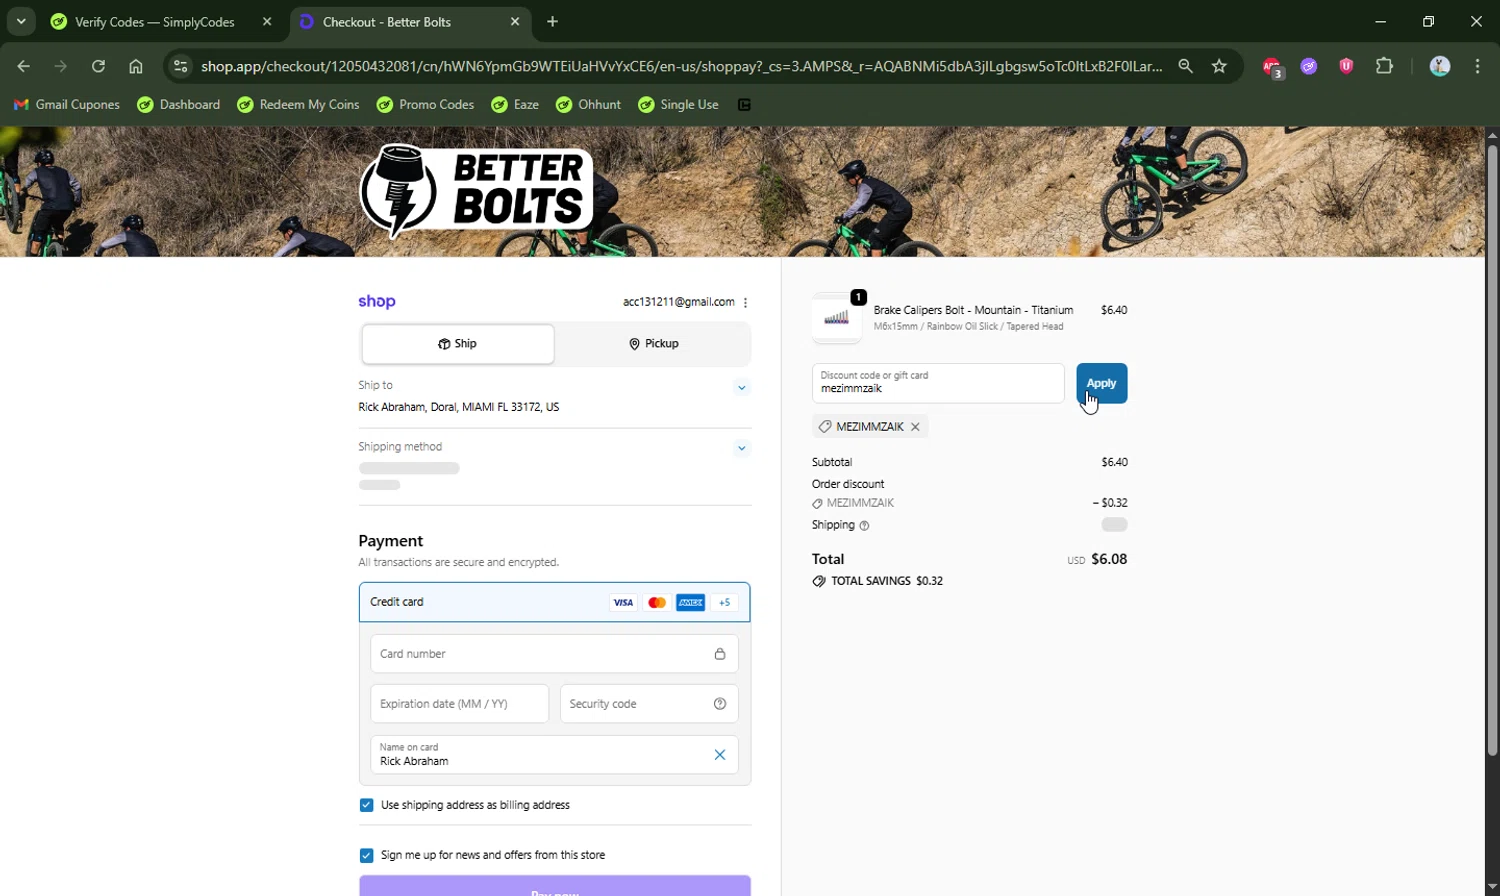Screen dimensions: 1500x896
Task: Click the address bar URL
Action: [x=681, y=66]
